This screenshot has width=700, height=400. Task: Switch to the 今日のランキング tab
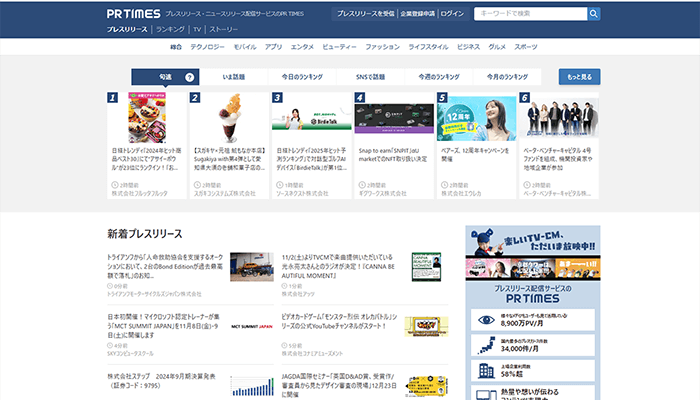point(302,77)
